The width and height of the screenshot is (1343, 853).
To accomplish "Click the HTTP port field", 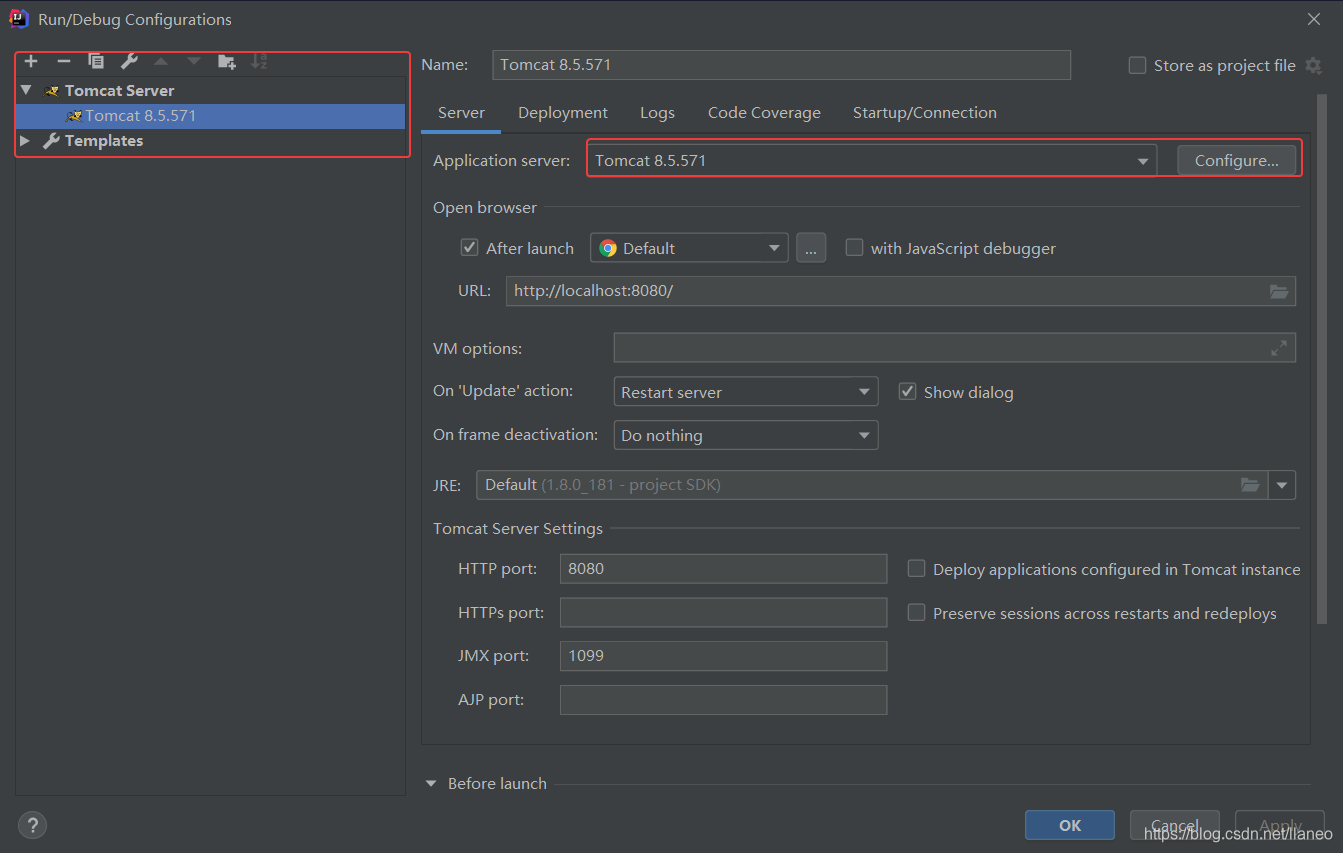I will tap(723, 569).
